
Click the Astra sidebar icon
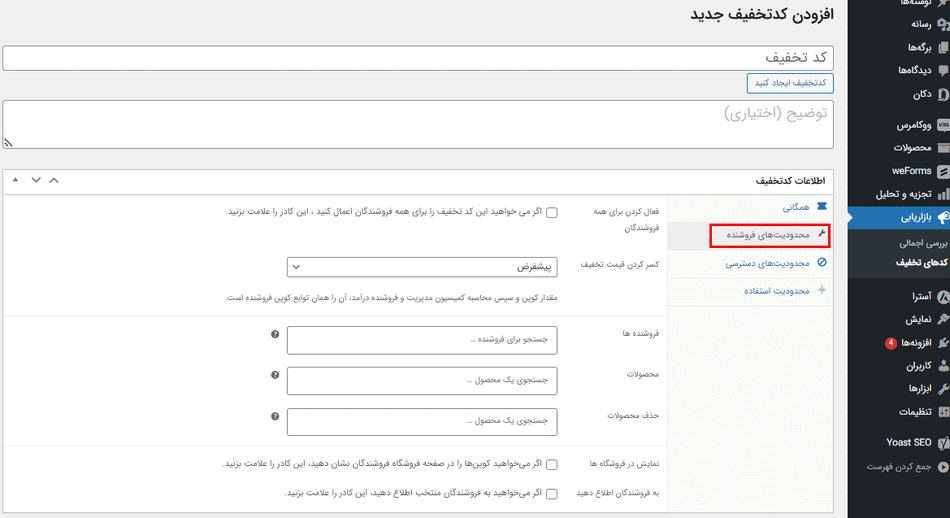(943, 296)
